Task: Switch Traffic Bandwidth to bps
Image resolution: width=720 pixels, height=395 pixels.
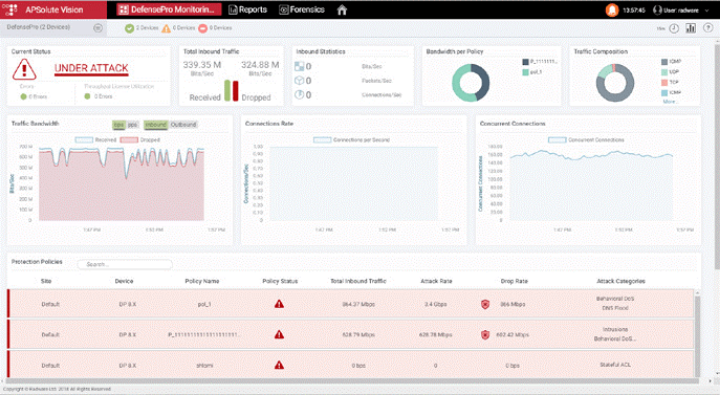Action: coord(119,124)
